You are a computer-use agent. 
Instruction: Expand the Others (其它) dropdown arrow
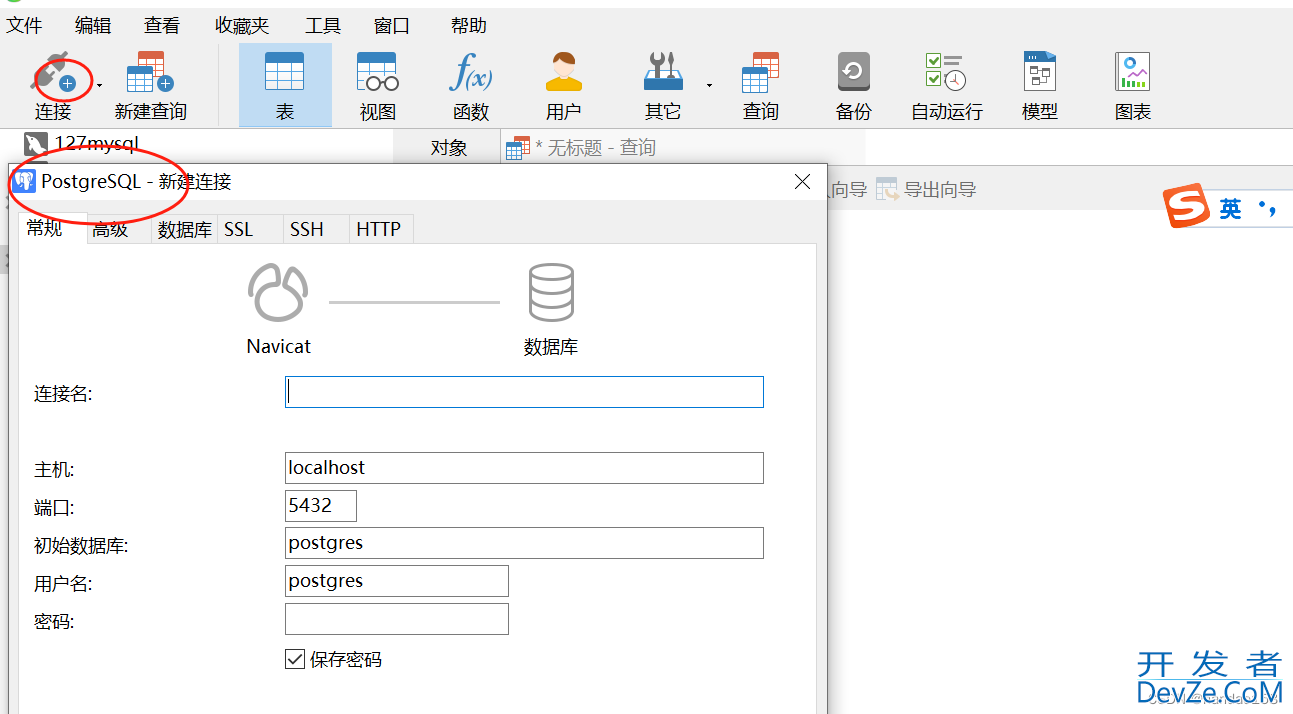709,86
